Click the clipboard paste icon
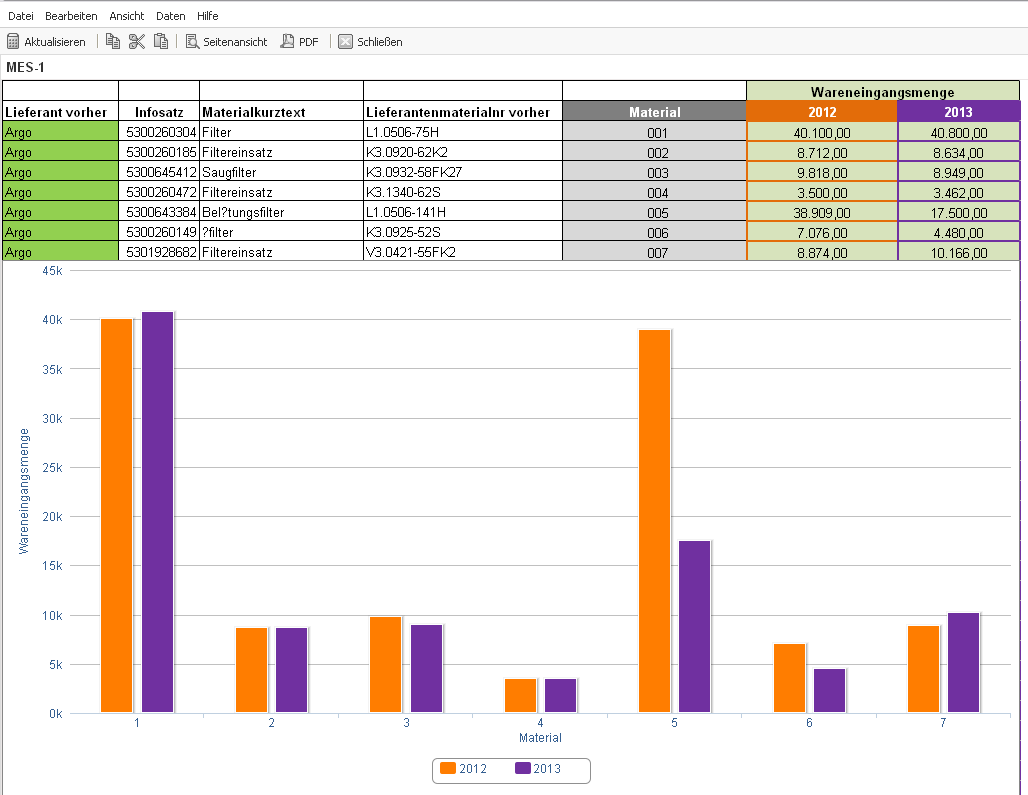The image size is (1028, 795). pos(161,41)
